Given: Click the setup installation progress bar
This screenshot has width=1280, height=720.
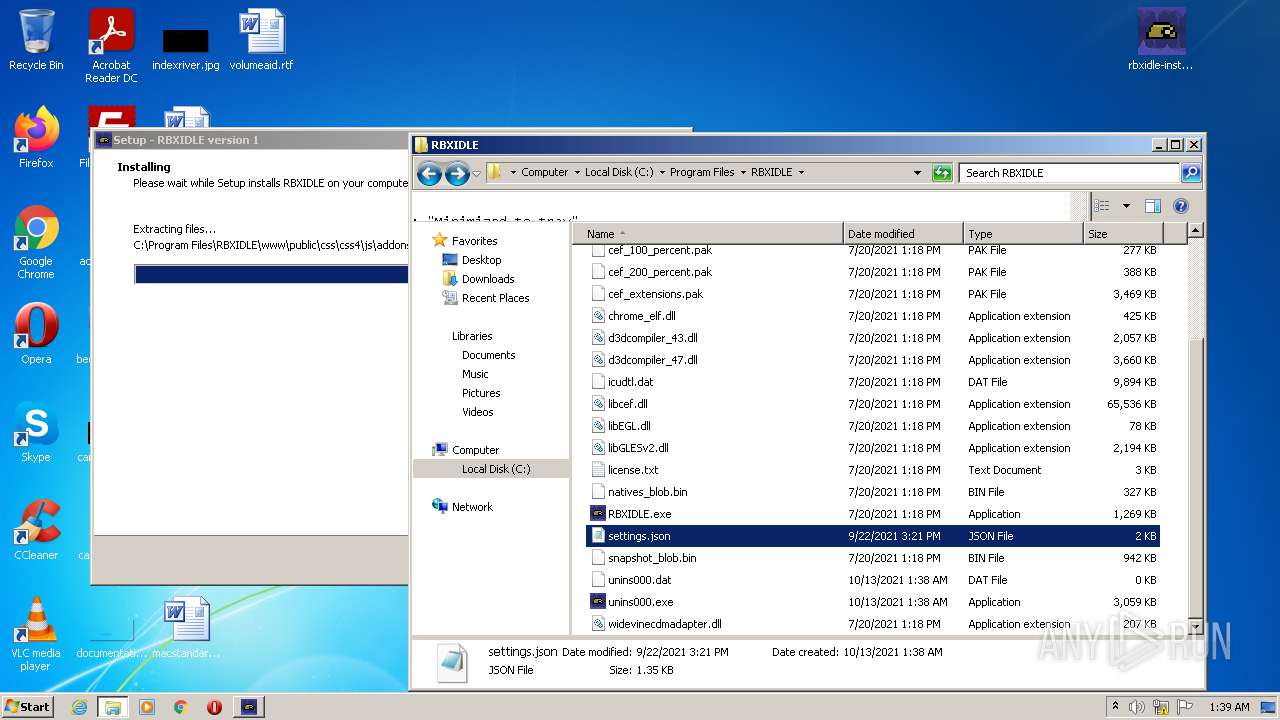Looking at the screenshot, I should click(271, 274).
